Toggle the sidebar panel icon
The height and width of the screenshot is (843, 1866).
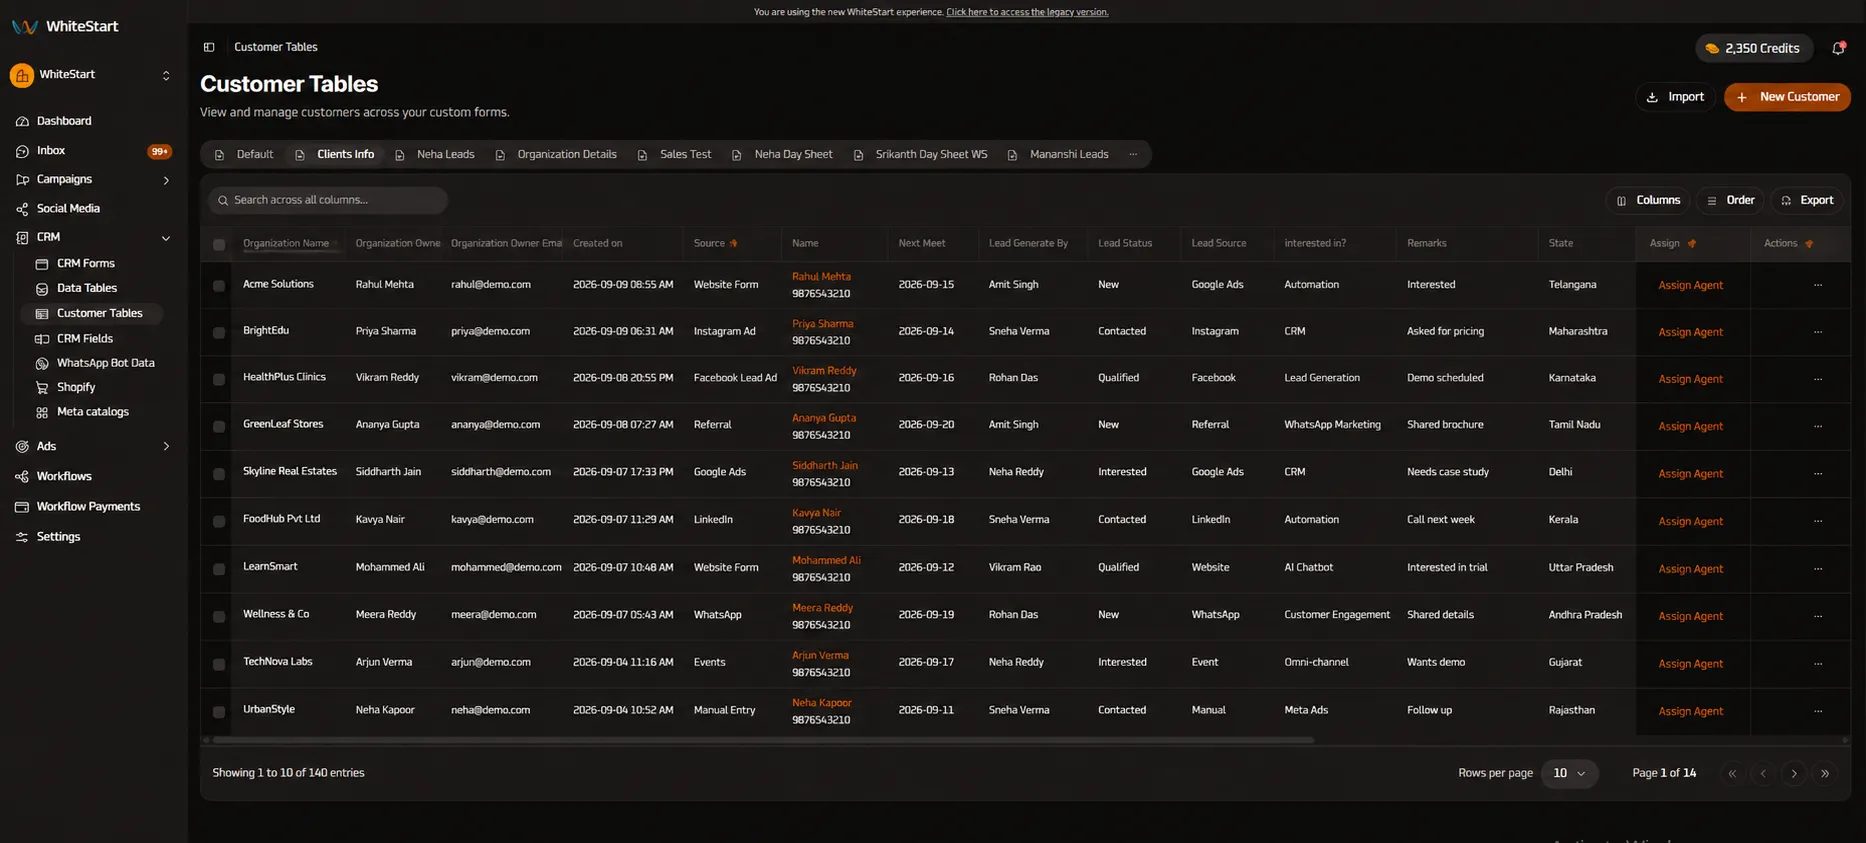[209, 47]
